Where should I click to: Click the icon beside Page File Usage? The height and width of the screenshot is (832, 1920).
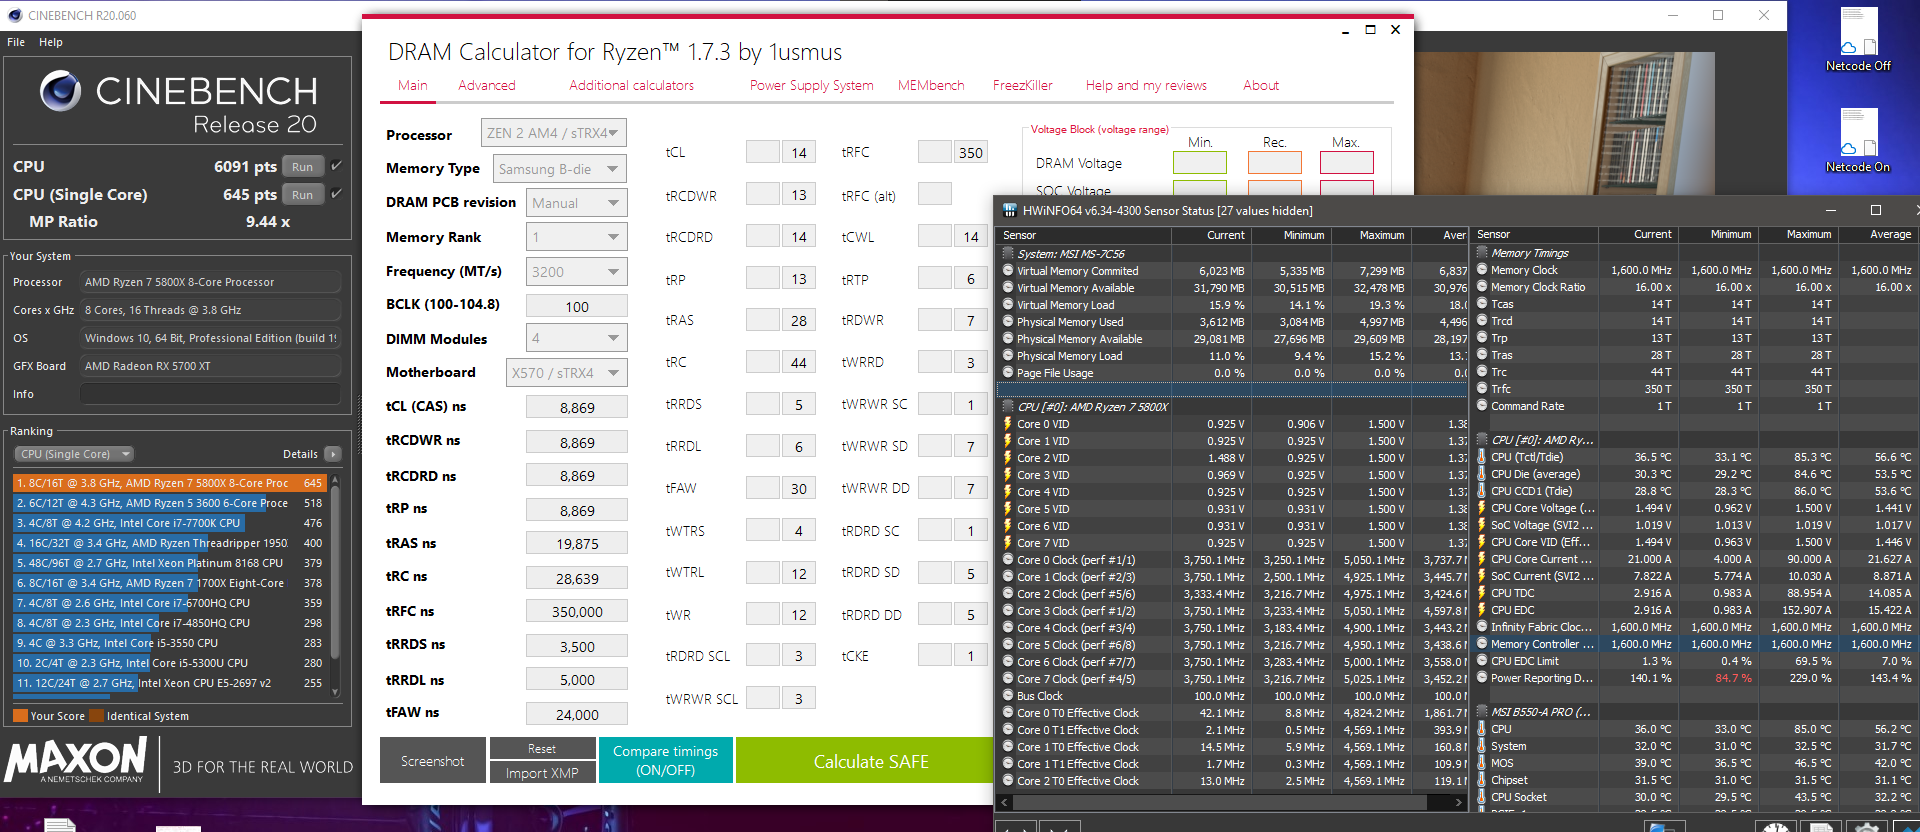1008,373
